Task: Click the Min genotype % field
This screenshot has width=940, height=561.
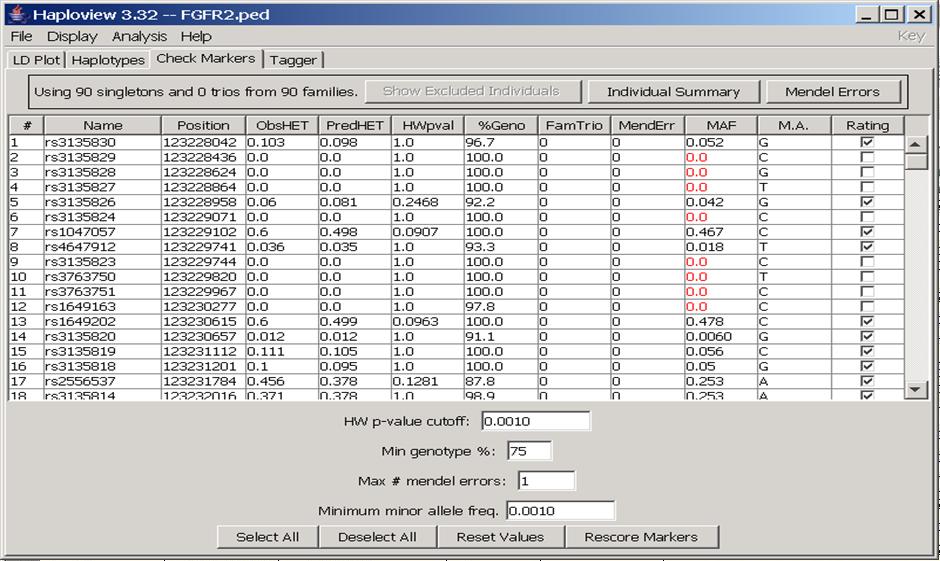Action: (x=529, y=451)
